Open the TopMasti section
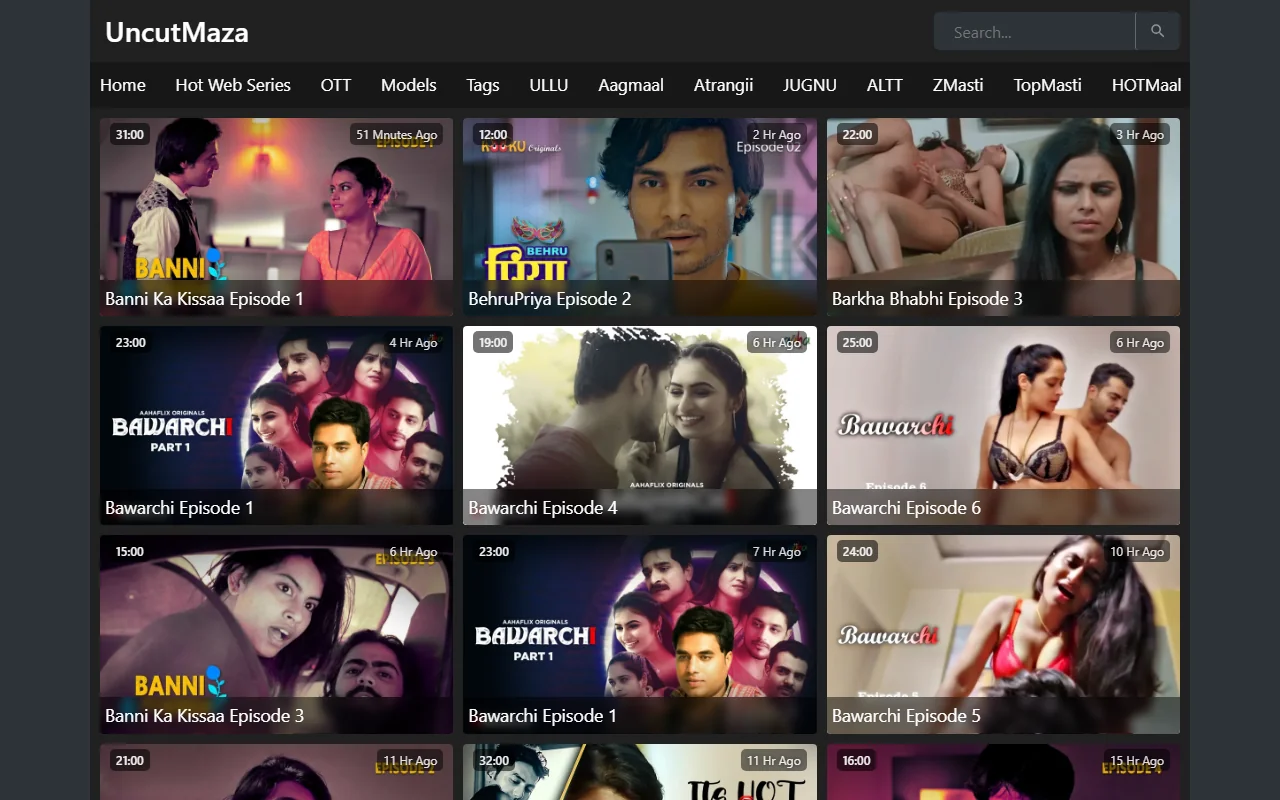Viewport: 1280px width, 800px height. (1047, 85)
